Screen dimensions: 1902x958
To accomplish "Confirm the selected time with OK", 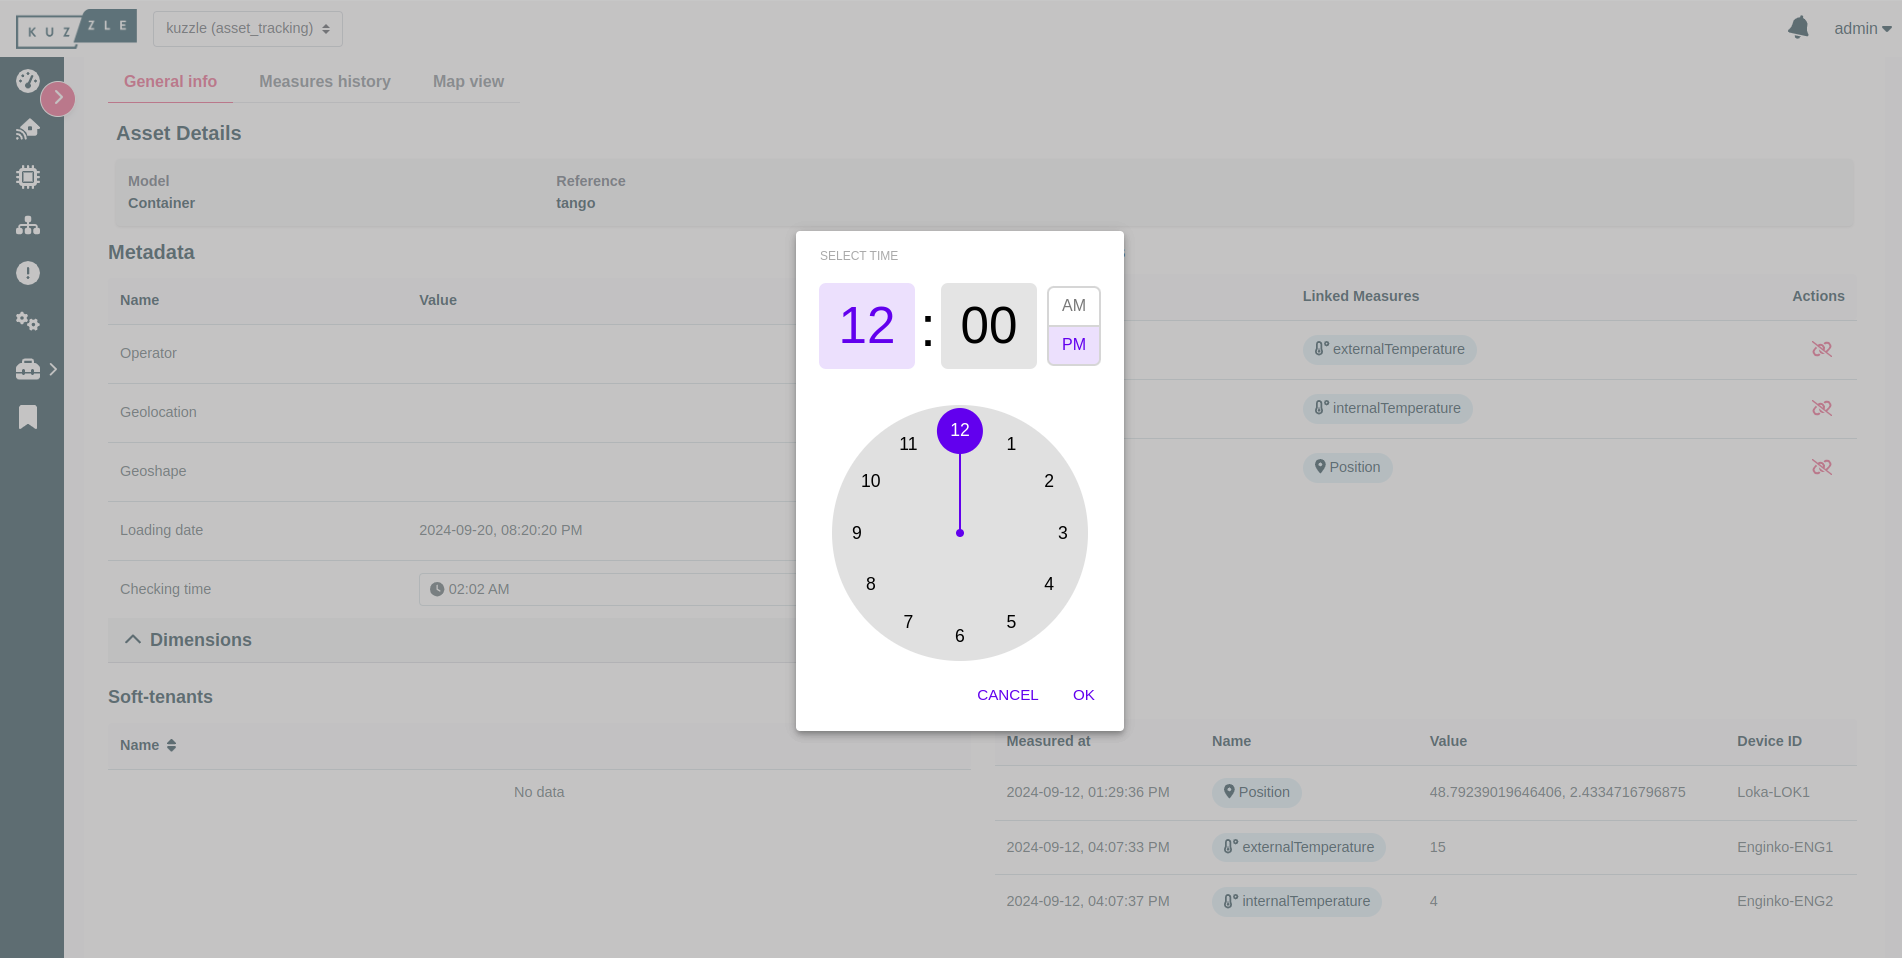I will click(1083, 694).
